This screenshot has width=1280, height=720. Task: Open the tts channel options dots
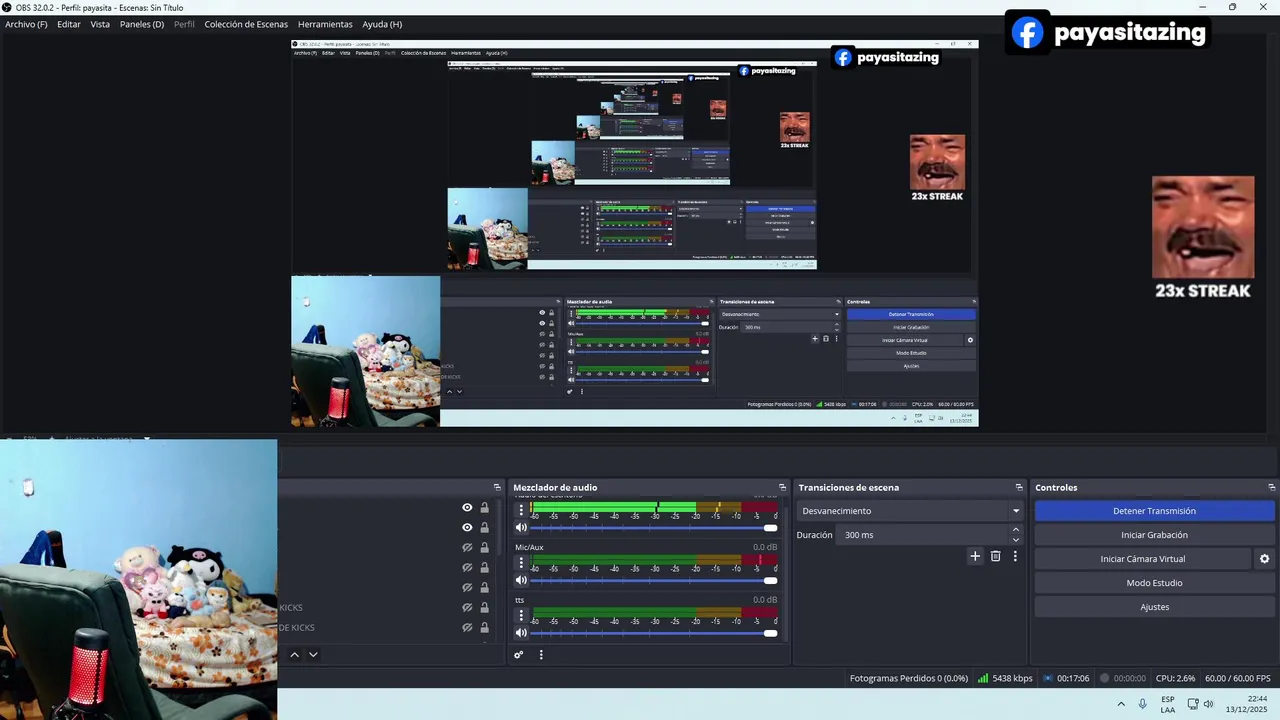coord(521,614)
